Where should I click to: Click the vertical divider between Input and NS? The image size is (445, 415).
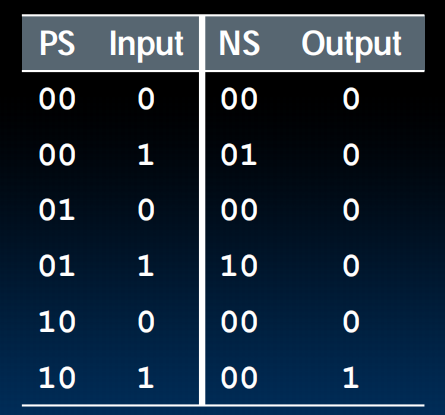tap(202, 210)
